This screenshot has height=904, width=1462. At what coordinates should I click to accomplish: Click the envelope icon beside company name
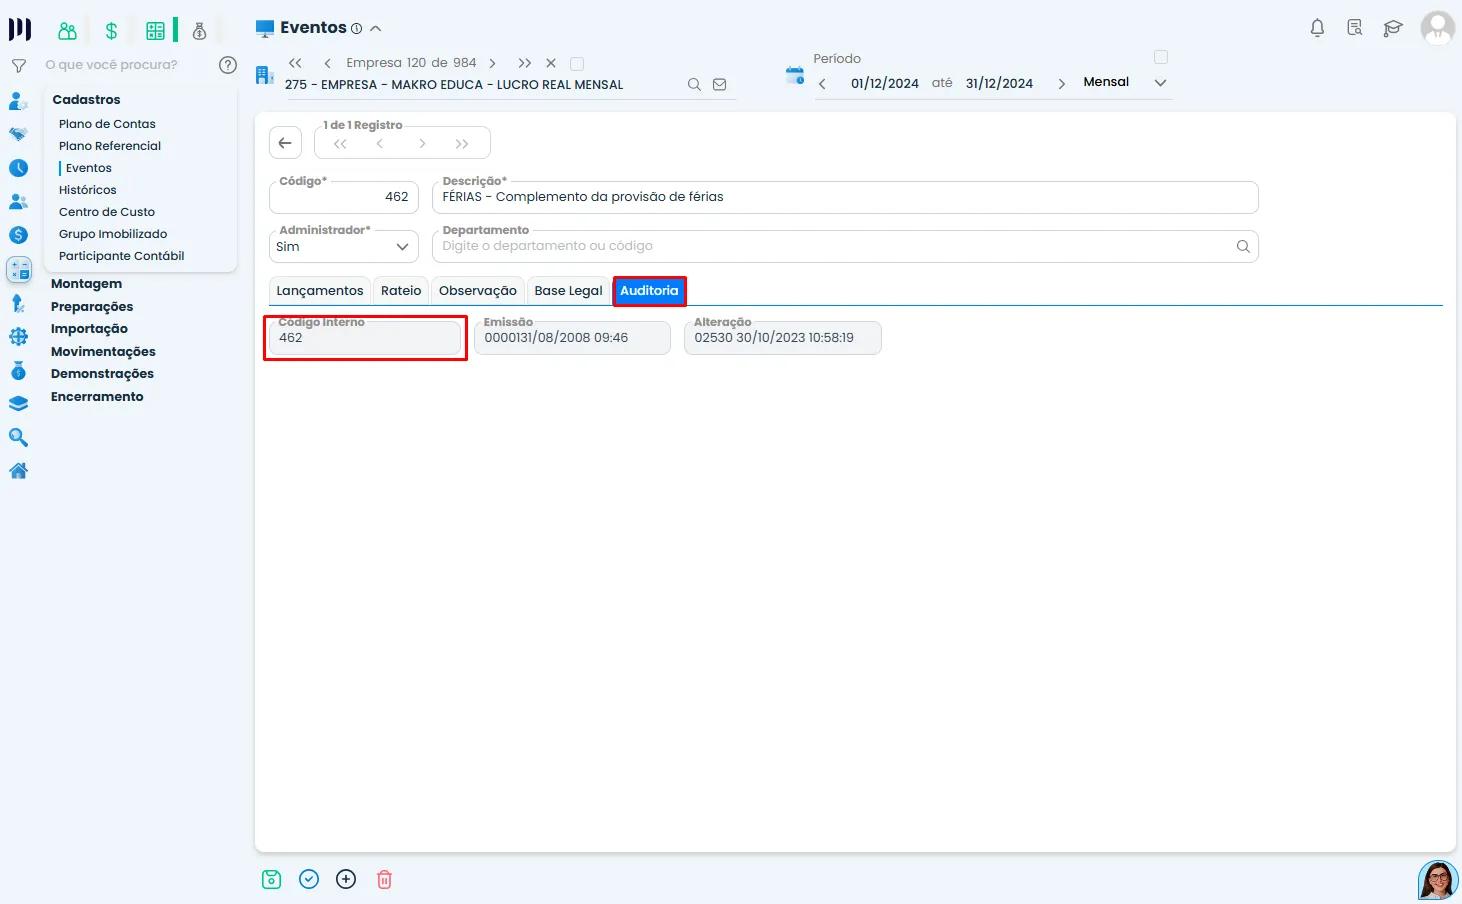point(719,85)
